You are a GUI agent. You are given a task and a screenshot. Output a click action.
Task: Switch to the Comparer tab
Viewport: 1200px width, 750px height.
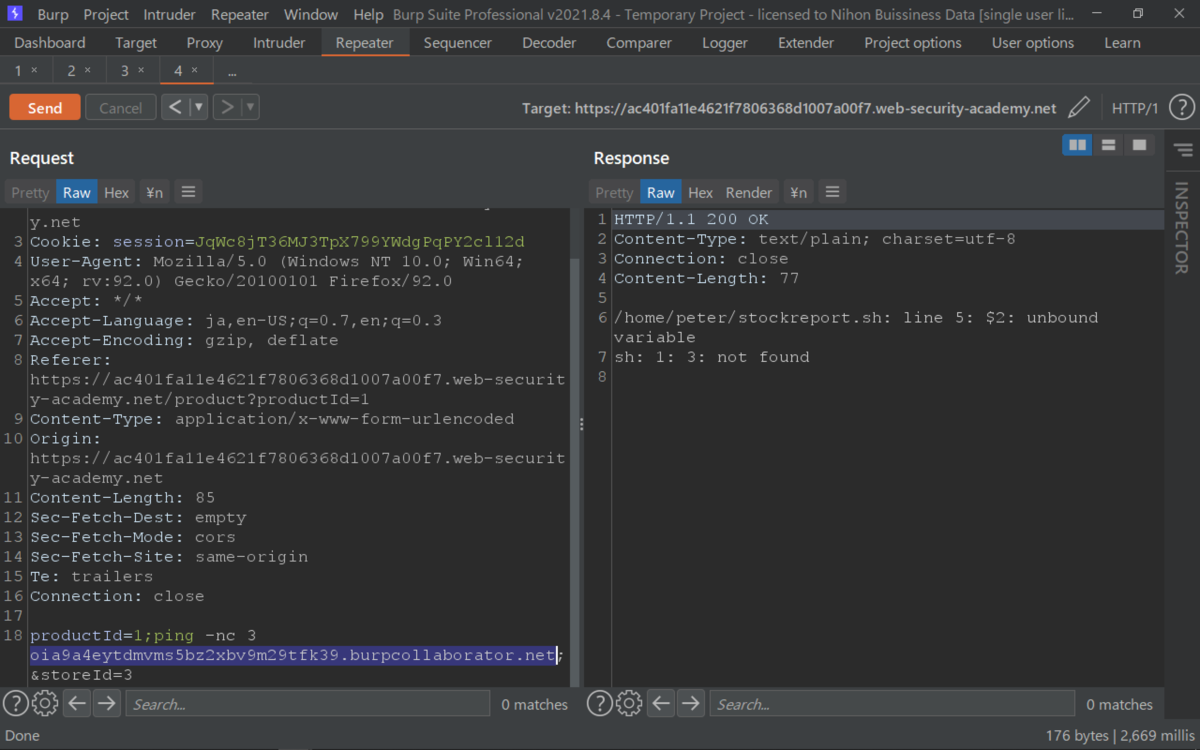(639, 43)
